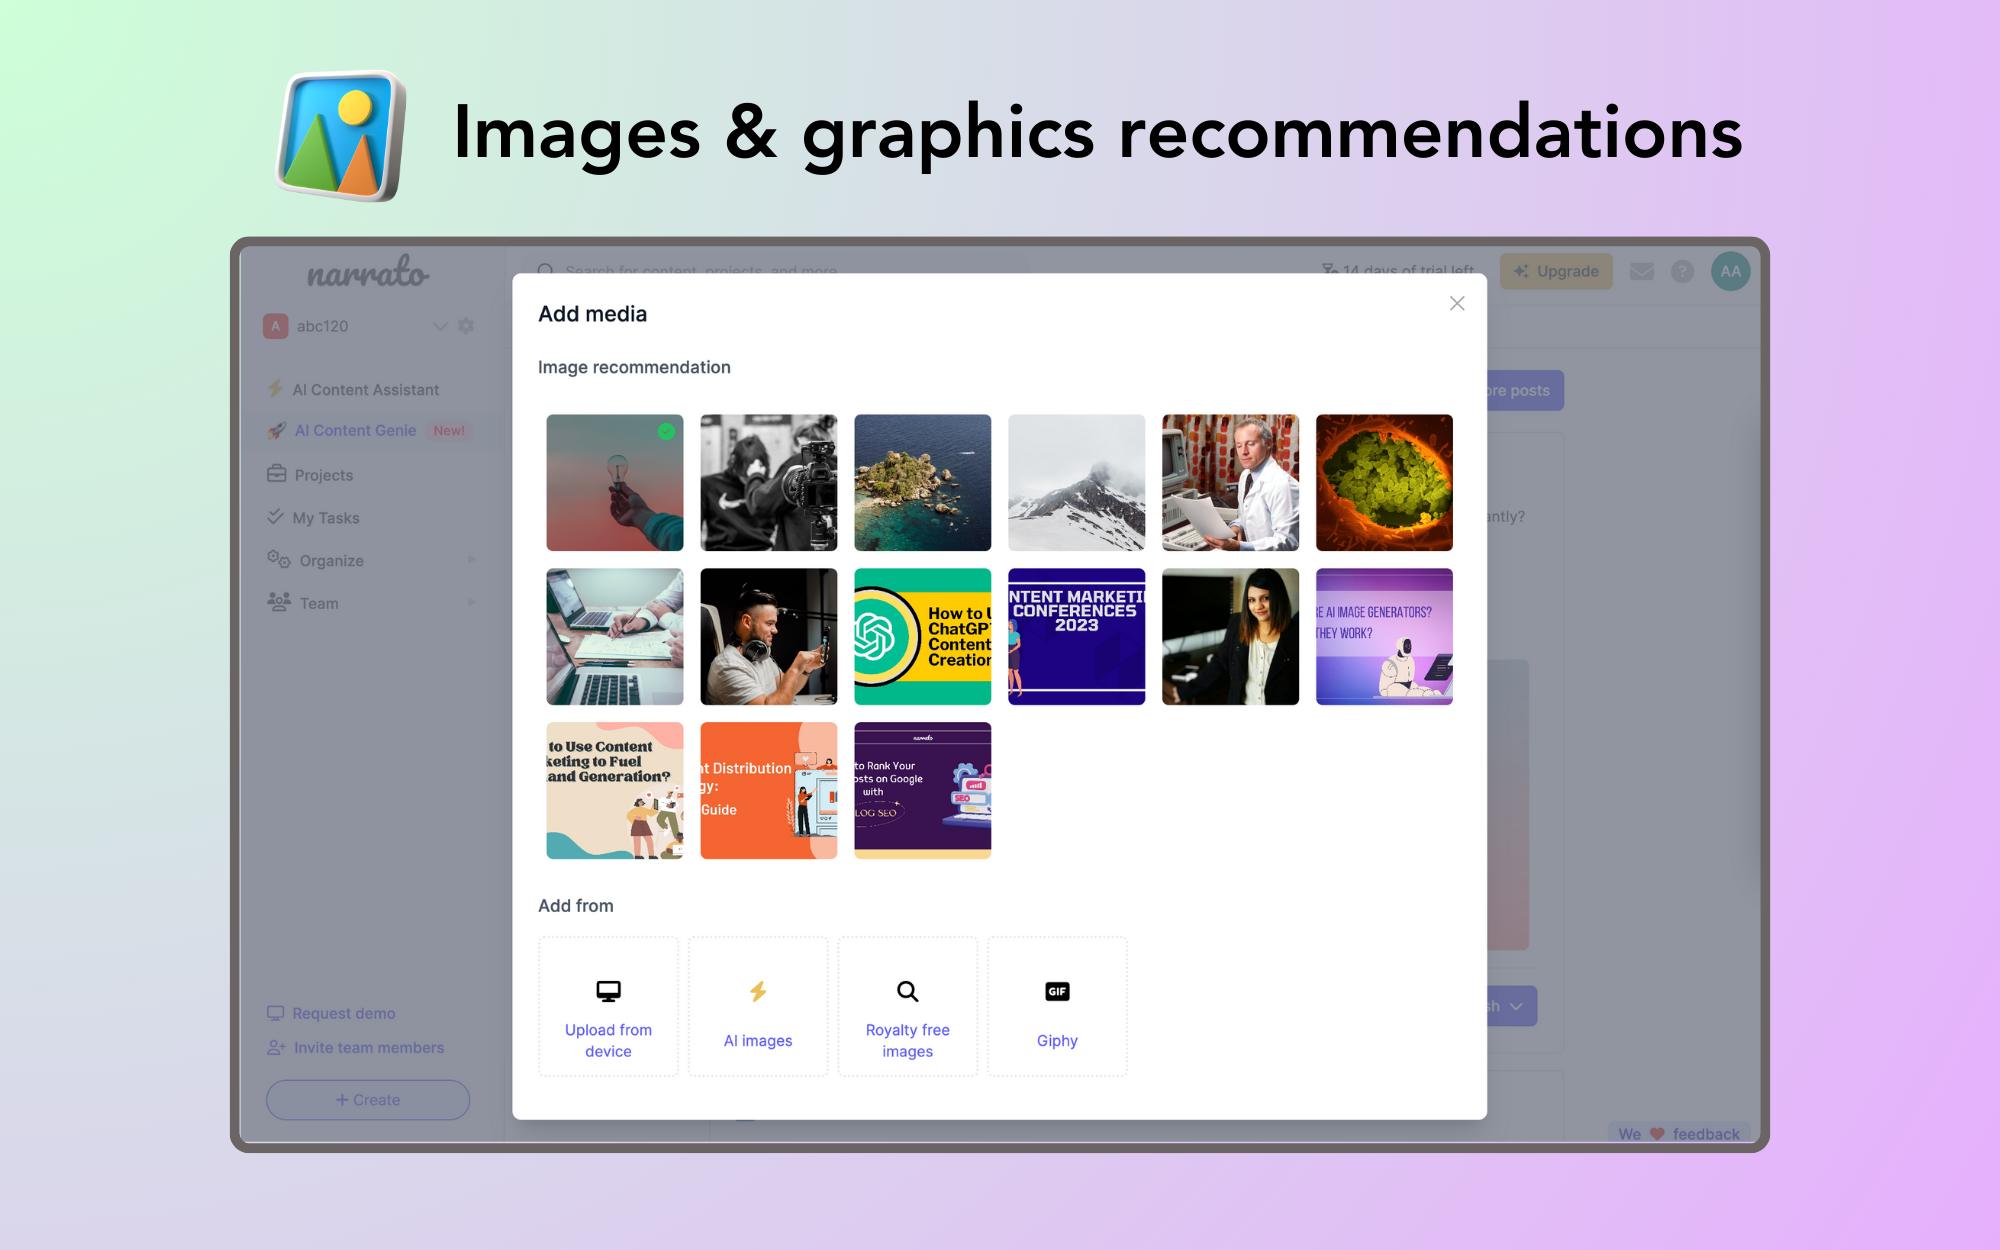2000x1250 pixels.
Task: Go to Projects in the sidebar
Action: (x=323, y=475)
